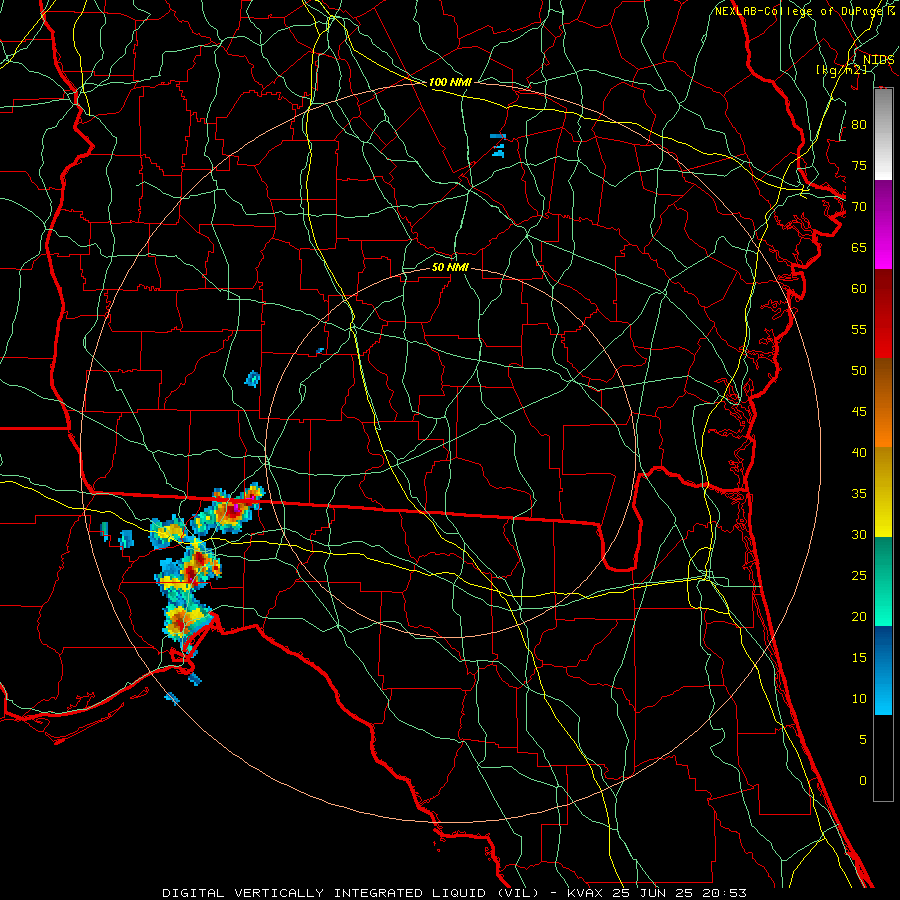Click the tiny blue echo inside the 50 NMI ring

(x=320, y=350)
